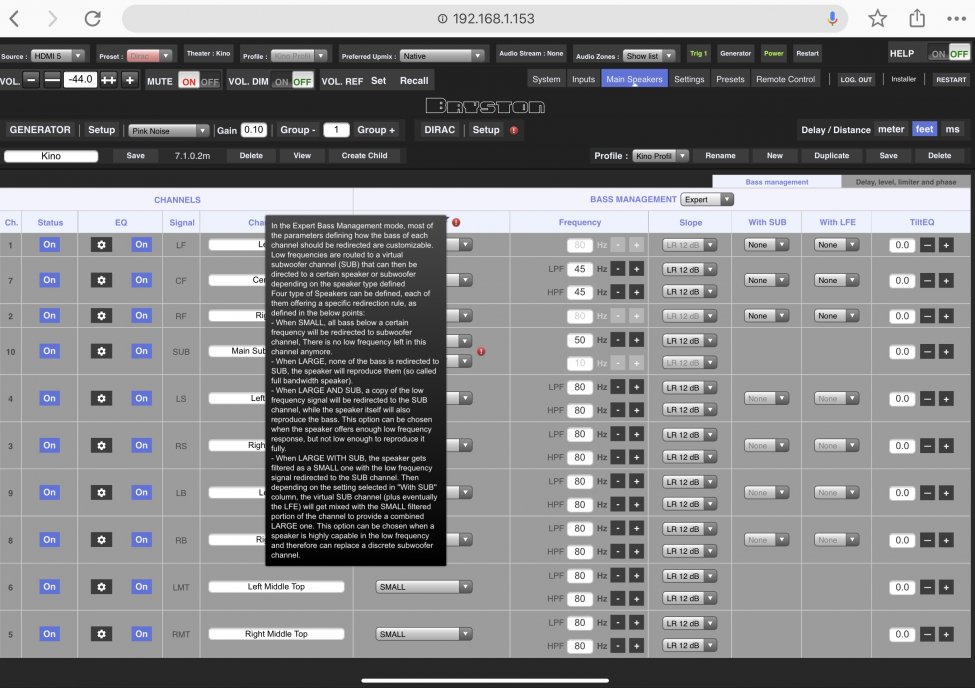Open EQ gear settings for SUB channel

[100, 351]
